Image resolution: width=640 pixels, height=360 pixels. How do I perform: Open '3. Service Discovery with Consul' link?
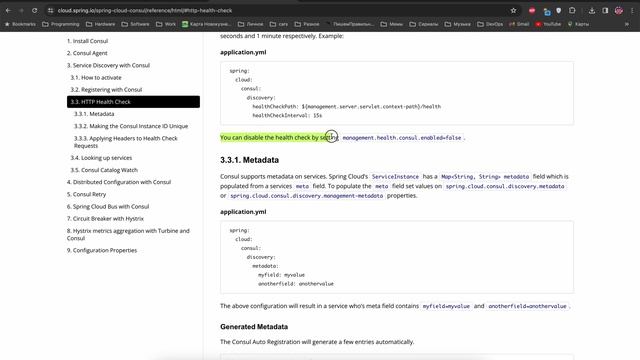coord(108,65)
